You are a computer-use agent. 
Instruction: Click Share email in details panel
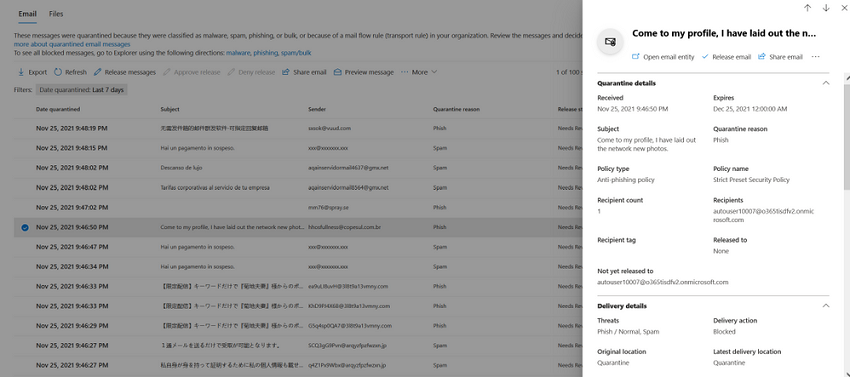tap(780, 57)
